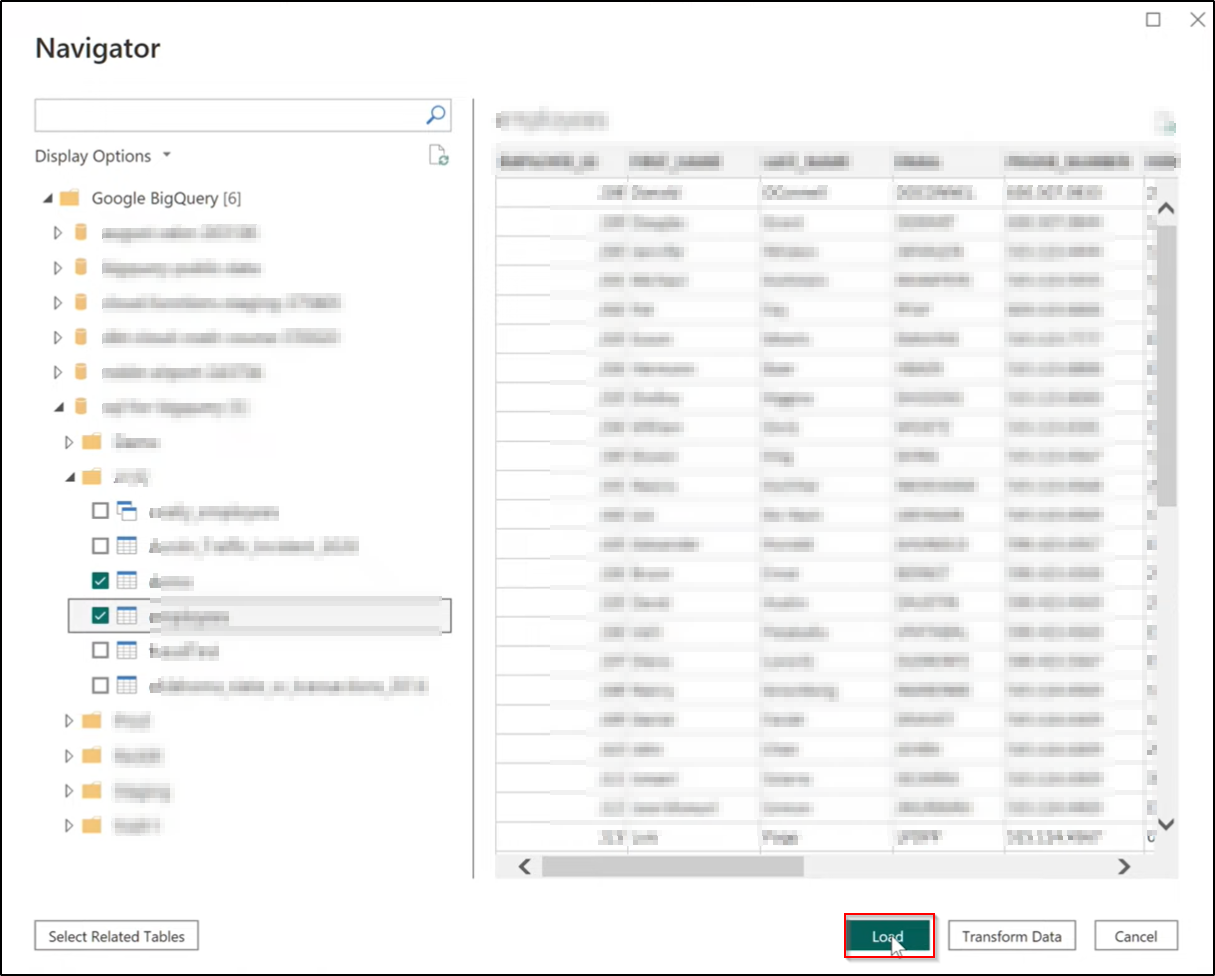Click the noble-airport database icon
This screenshot has width=1215, height=976.
tap(81, 372)
